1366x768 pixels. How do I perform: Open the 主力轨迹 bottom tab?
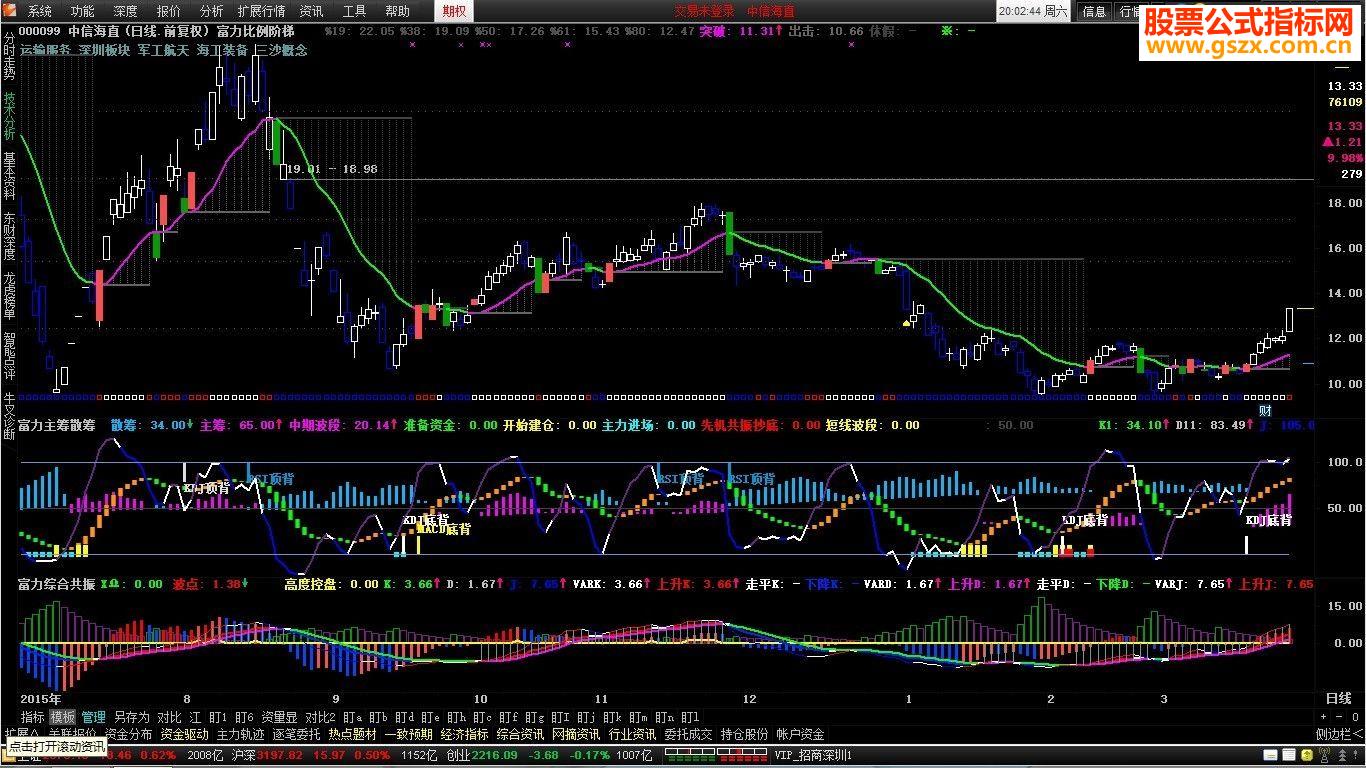(240, 734)
